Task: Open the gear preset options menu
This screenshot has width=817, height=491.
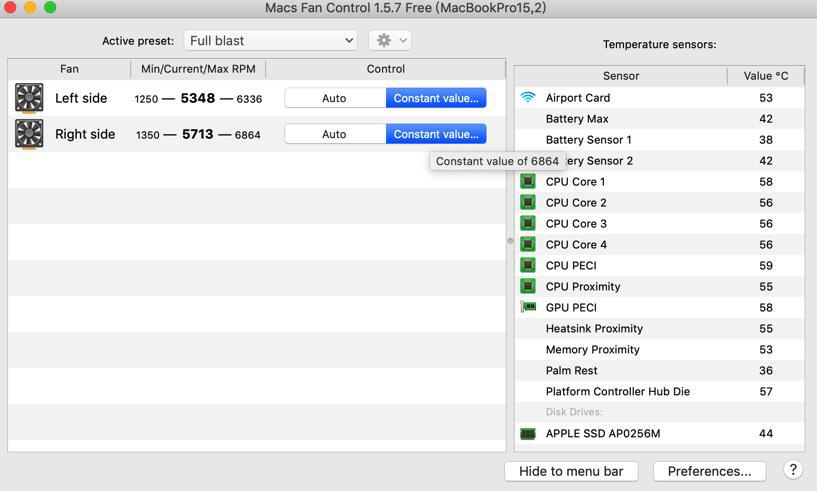Action: pyautogui.click(x=390, y=41)
